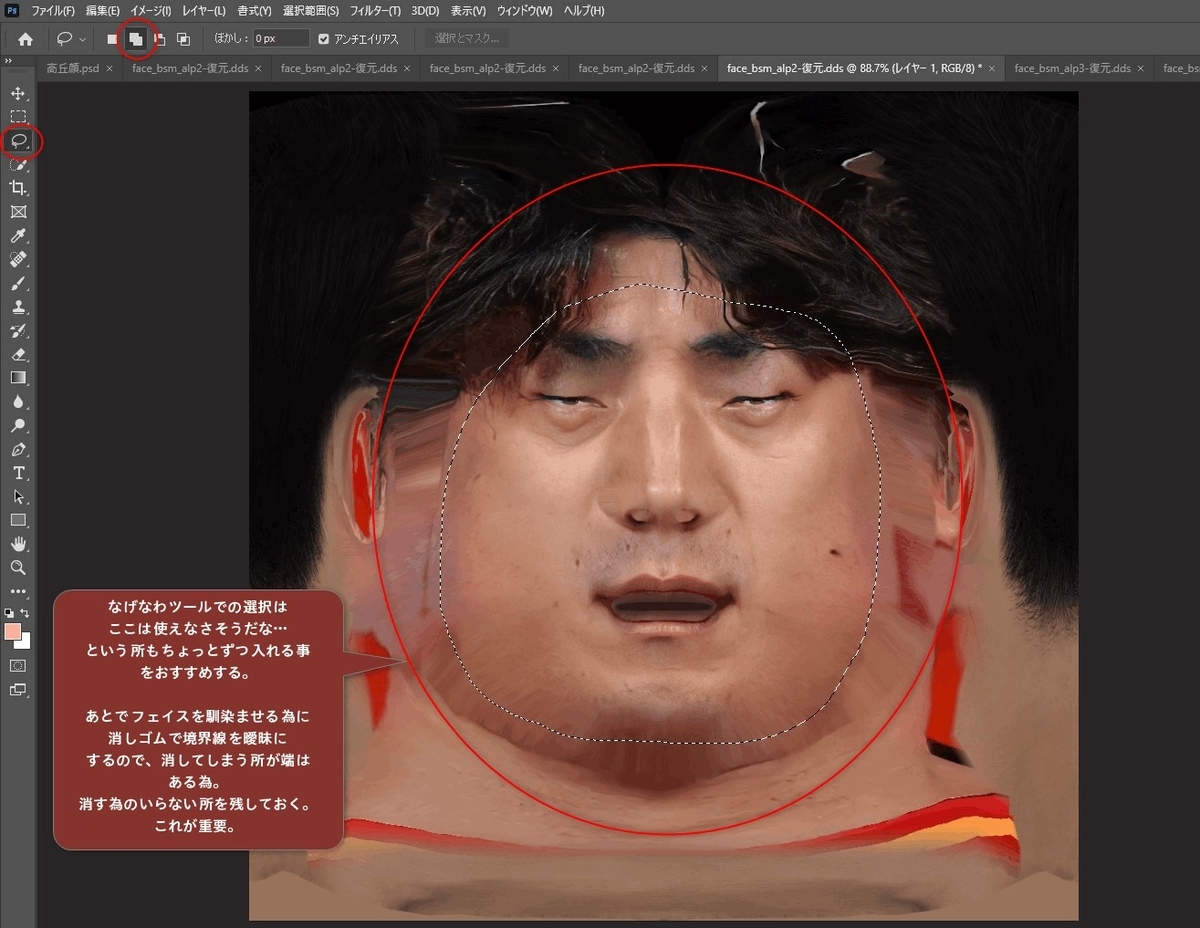Click the ぼかし feather input field
This screenshot has width=1200, height=928.
[x=280, y=39]
